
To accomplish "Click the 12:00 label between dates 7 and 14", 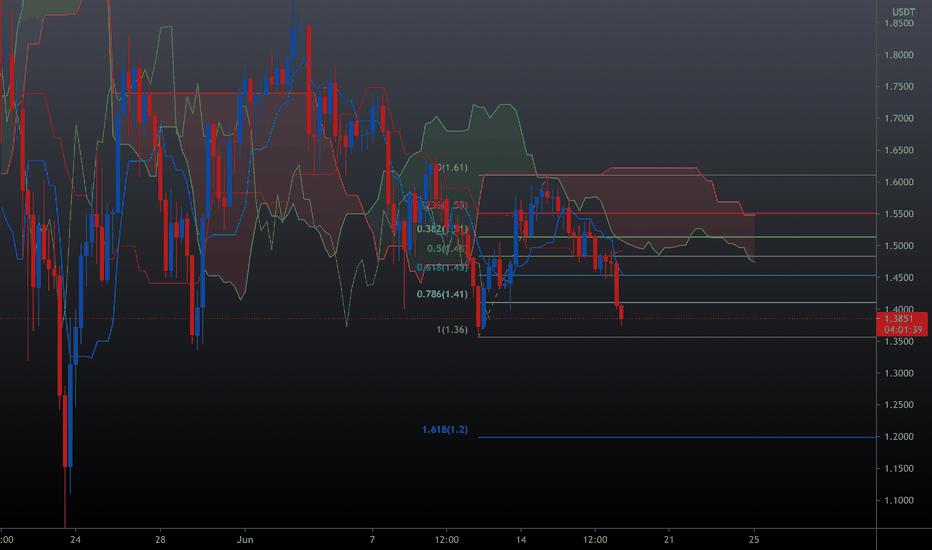I will 446,540.
